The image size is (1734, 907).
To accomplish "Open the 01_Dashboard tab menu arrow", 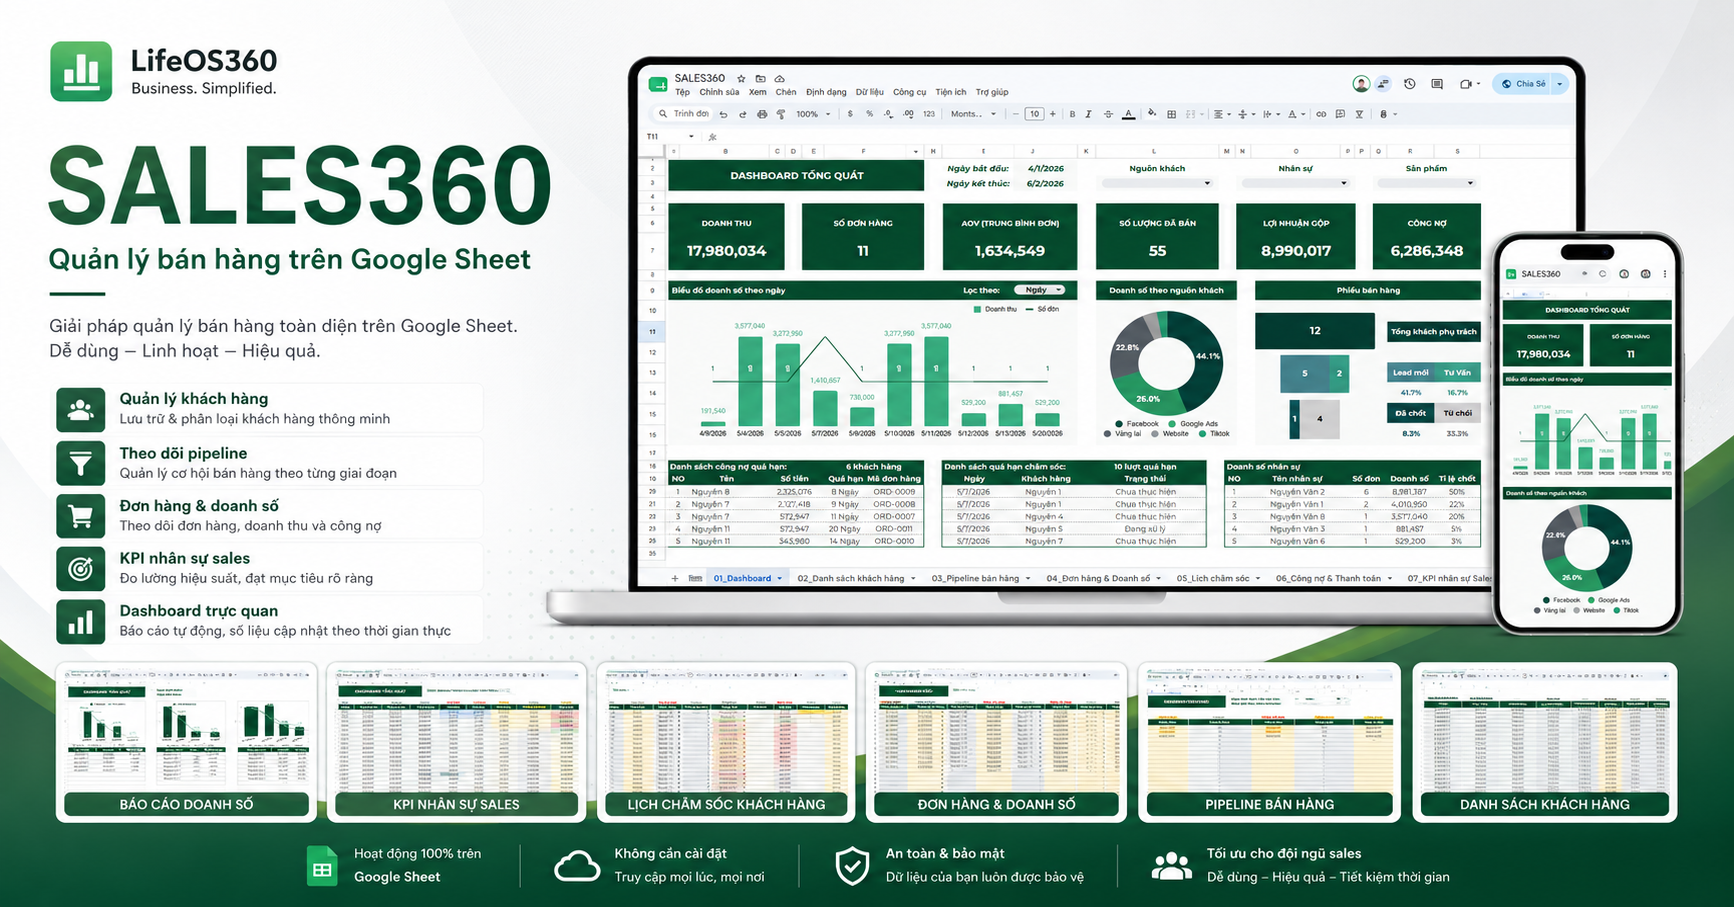I will point(780,578).
